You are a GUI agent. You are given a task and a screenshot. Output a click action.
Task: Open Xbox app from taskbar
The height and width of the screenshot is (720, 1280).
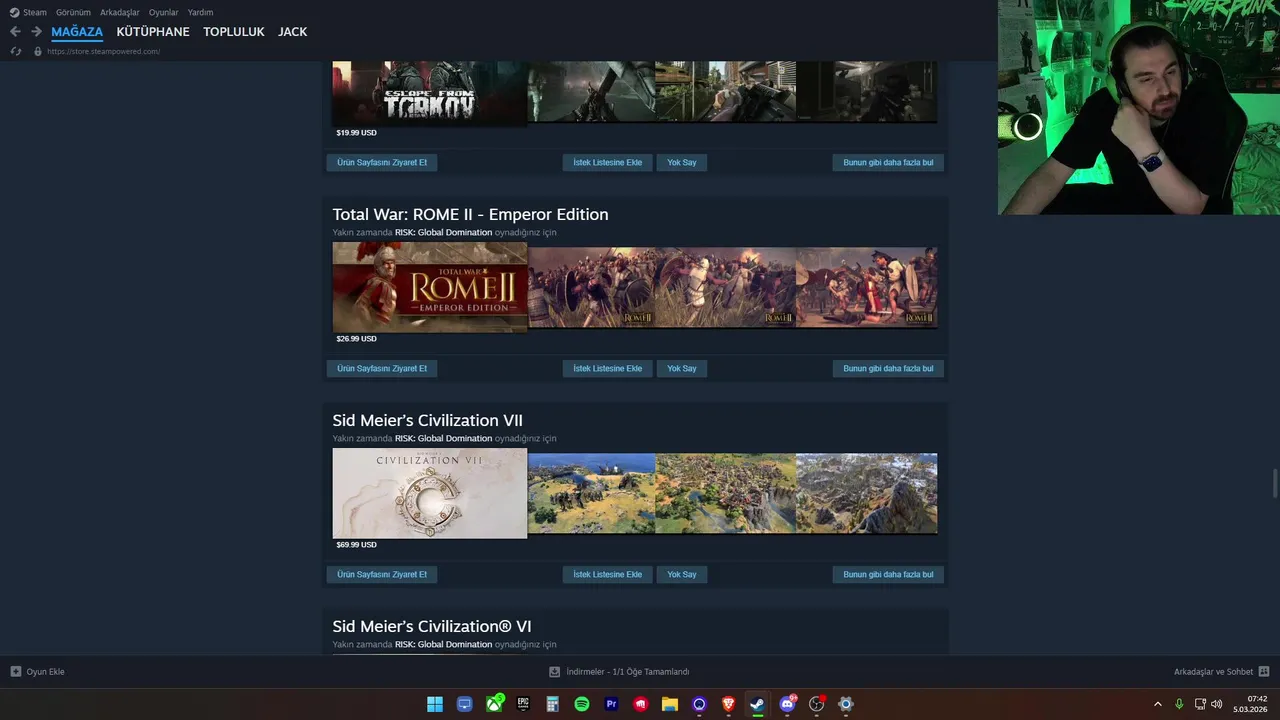coord(494,704)
